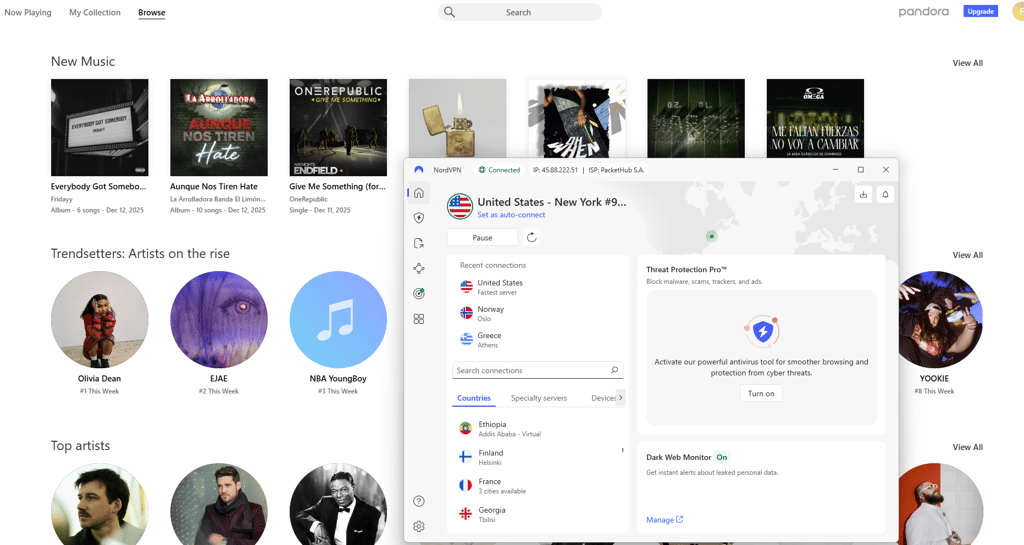1024x545 pixels.
Task: Switch to the Specialty servers tab
Action: click(539, 398)
